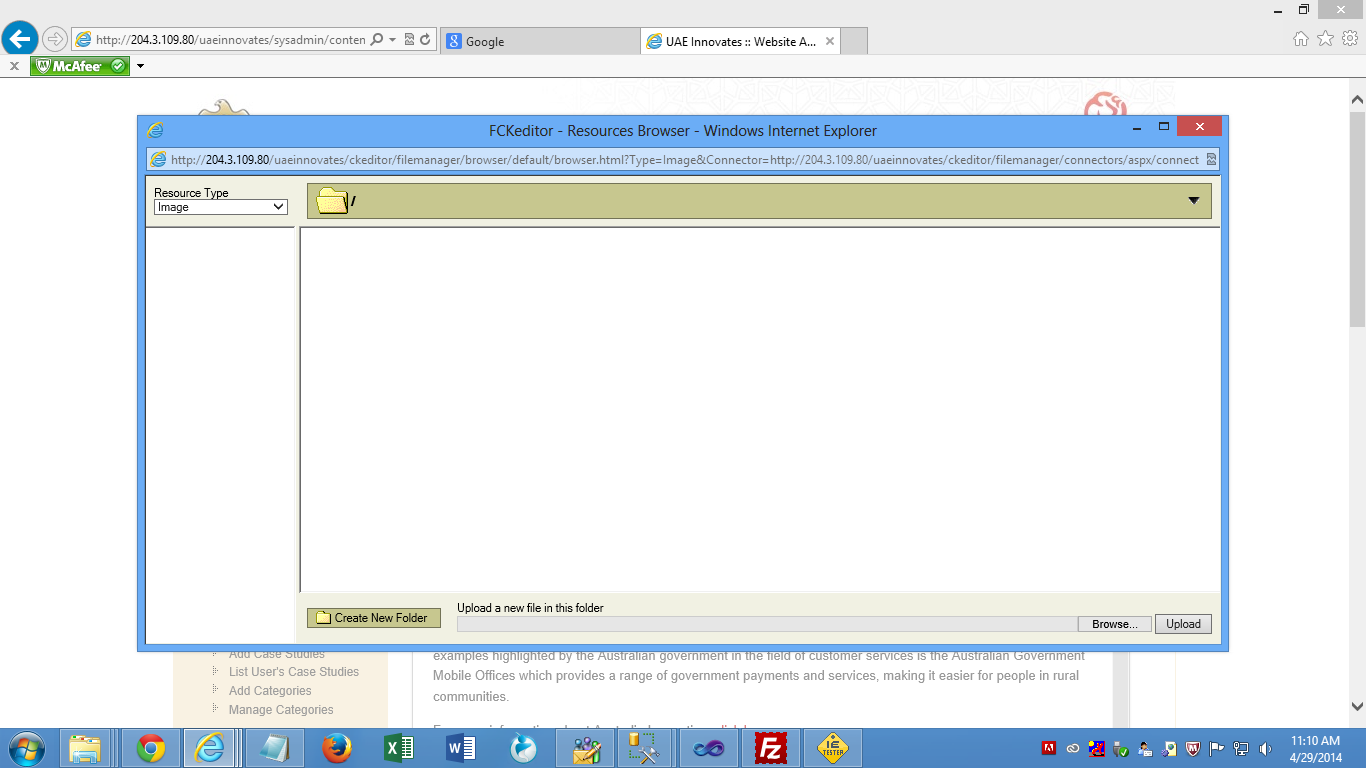Screen dimensions: 1366x768
Task: Switch to the Google tab
Action: click(540, 41)
